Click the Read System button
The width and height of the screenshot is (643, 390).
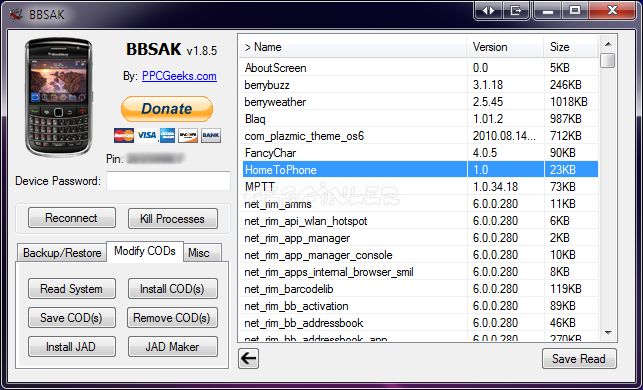coord(72,289)
